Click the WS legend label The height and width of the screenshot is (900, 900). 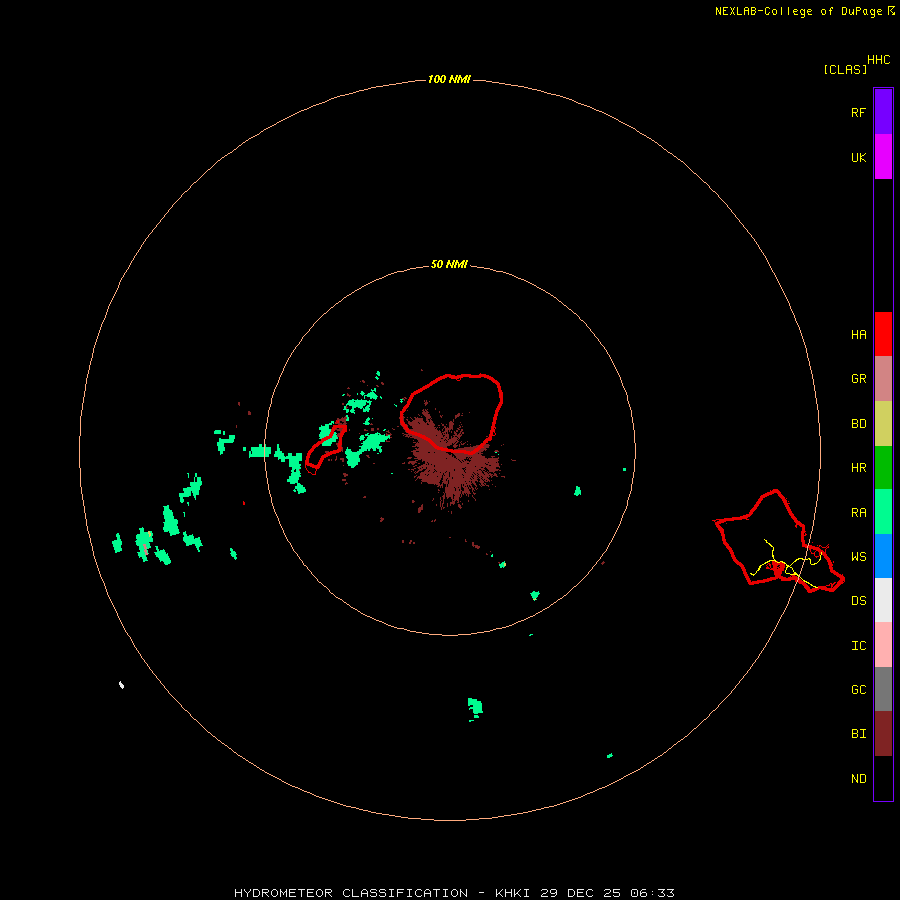[x=858, y=557]
